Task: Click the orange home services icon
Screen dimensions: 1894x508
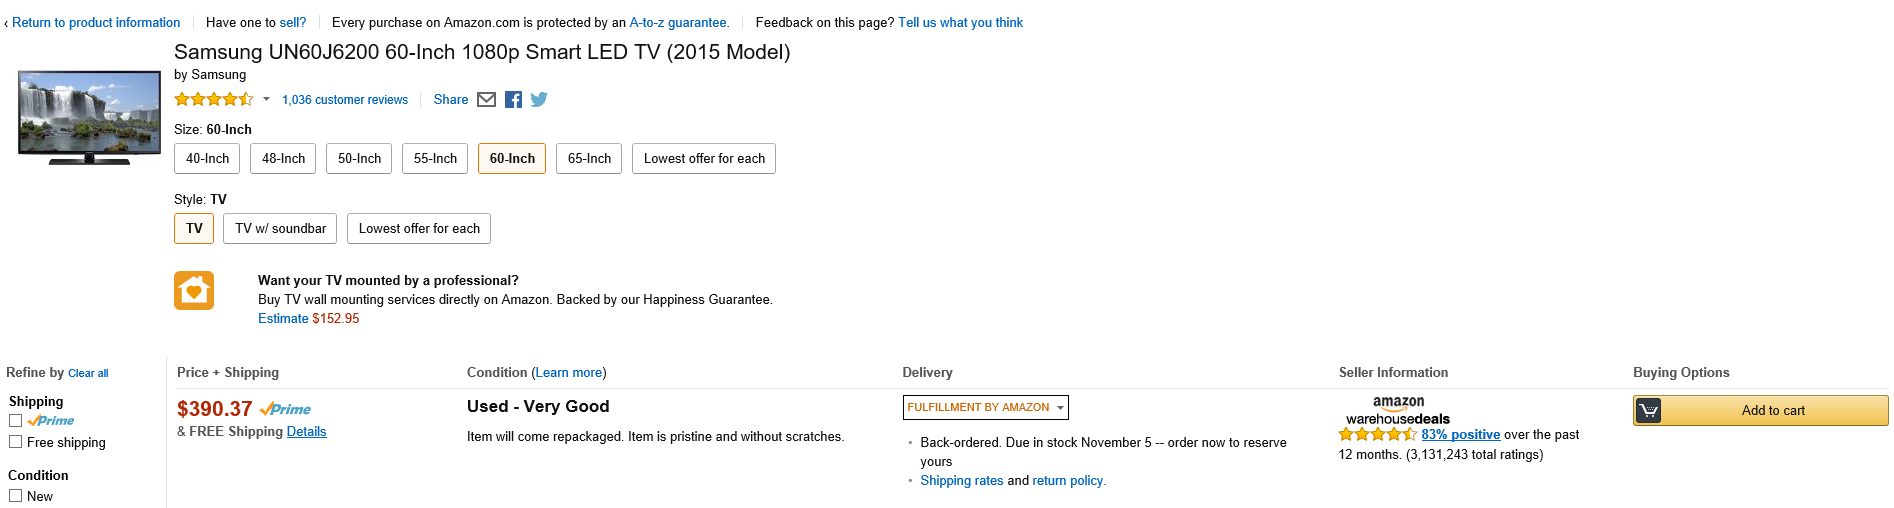Action: pyautogui.click(x=194, y=291)
